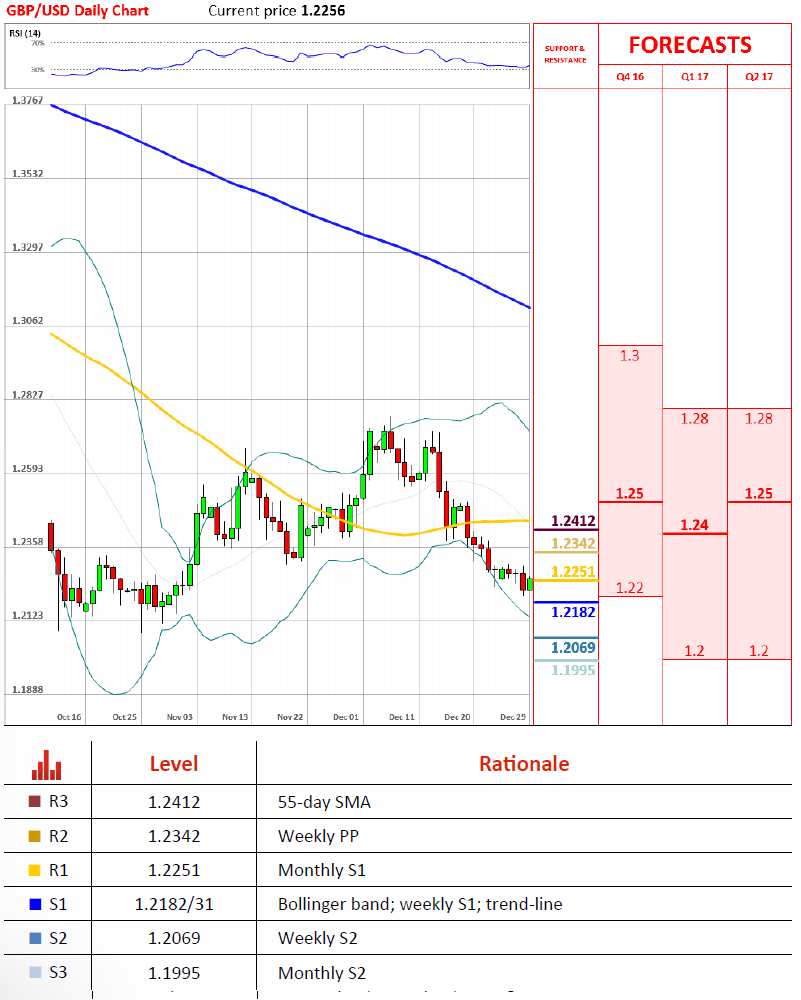Click the S3 light blue color swatch

click(35, 972)
